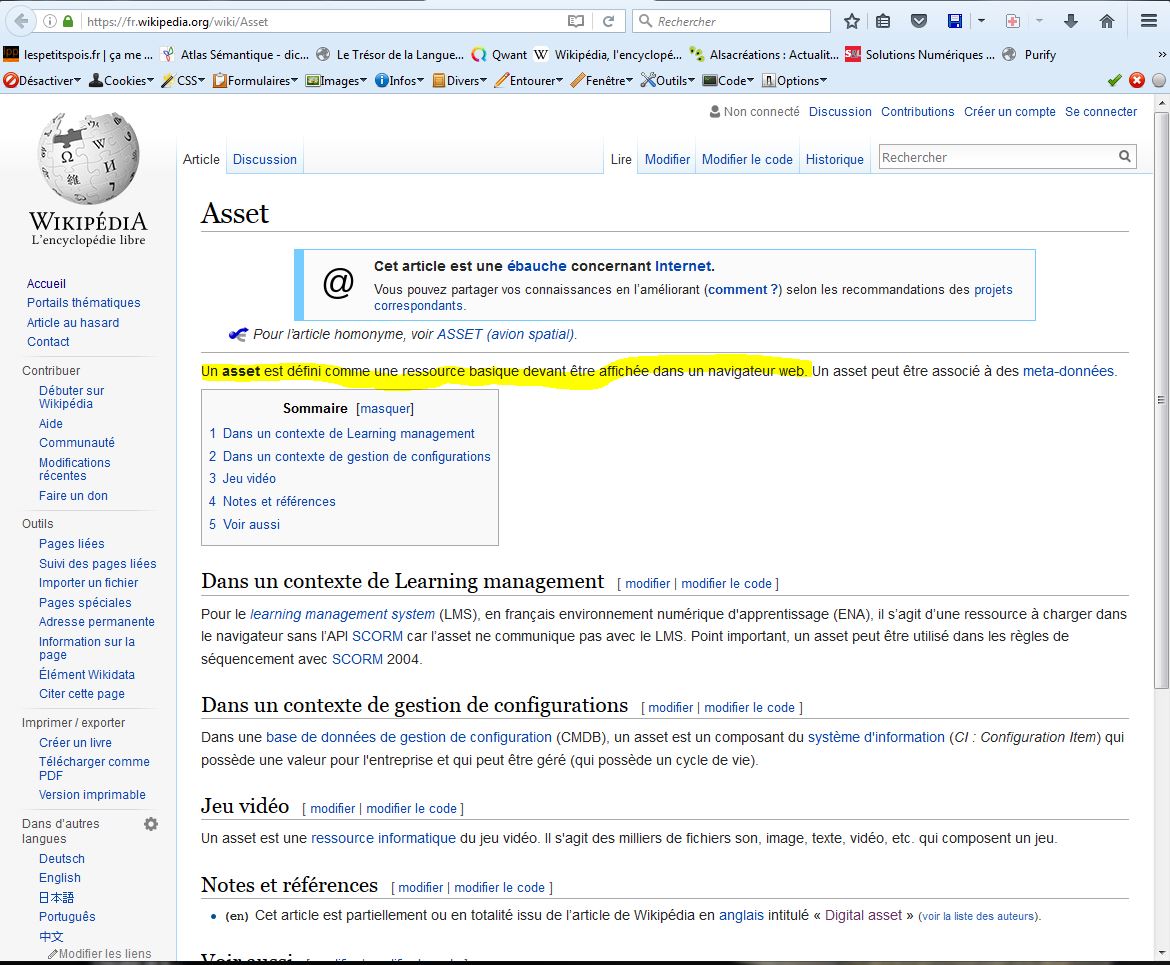This screenshot has height=965, width=1170.
Task: Click the language settings gear icon
Action: click(x=151, y=824)
